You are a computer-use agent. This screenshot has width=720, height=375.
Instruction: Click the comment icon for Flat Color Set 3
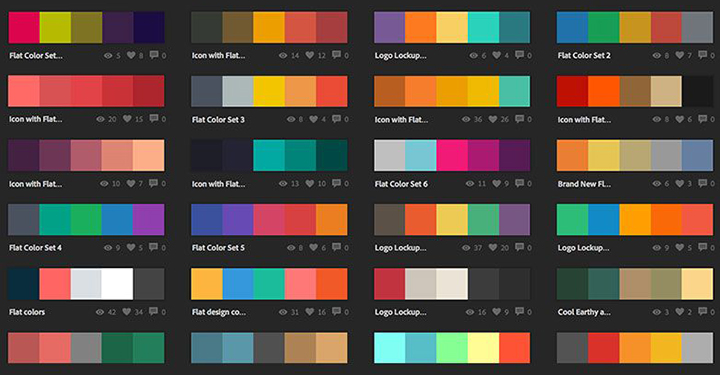(337, 119)
